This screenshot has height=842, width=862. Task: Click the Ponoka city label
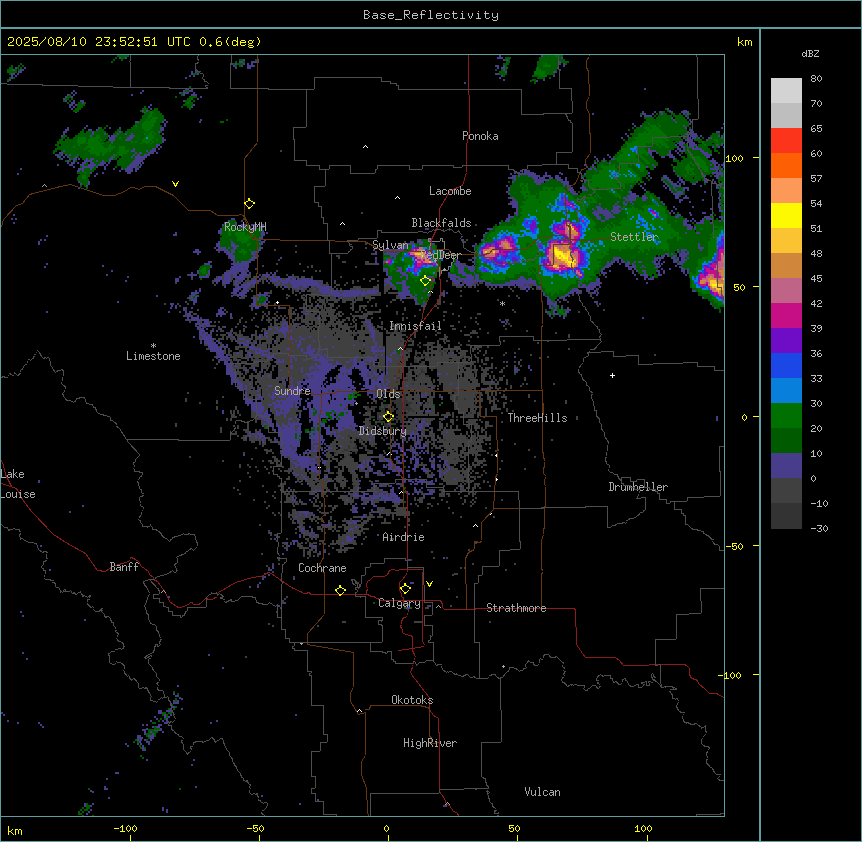480,136
